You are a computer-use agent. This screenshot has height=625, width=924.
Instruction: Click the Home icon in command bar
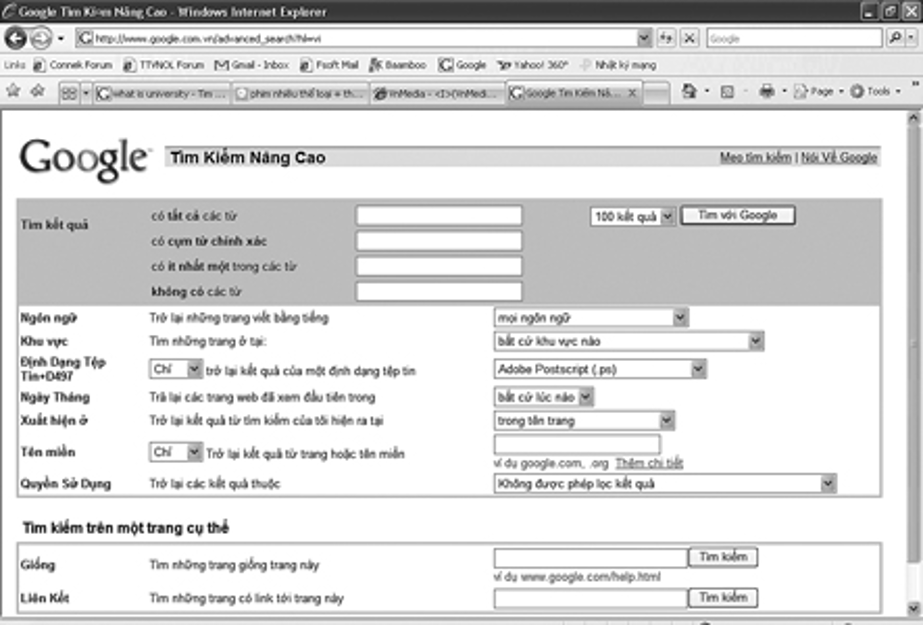(x=689, y=91)
